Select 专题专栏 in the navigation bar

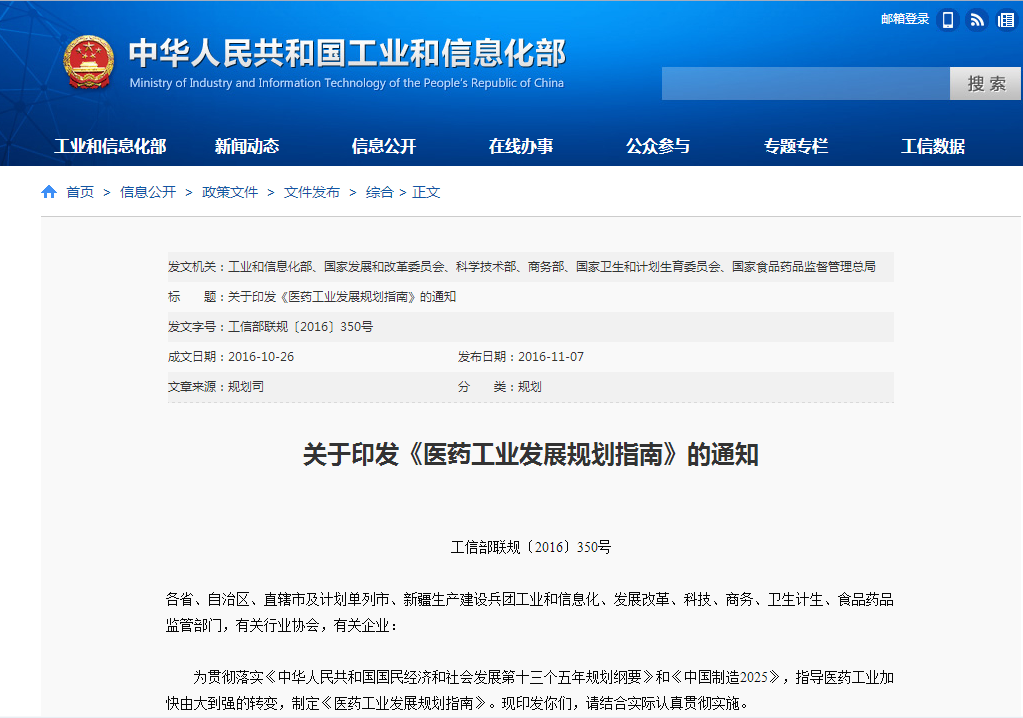[x=796, y=146]
